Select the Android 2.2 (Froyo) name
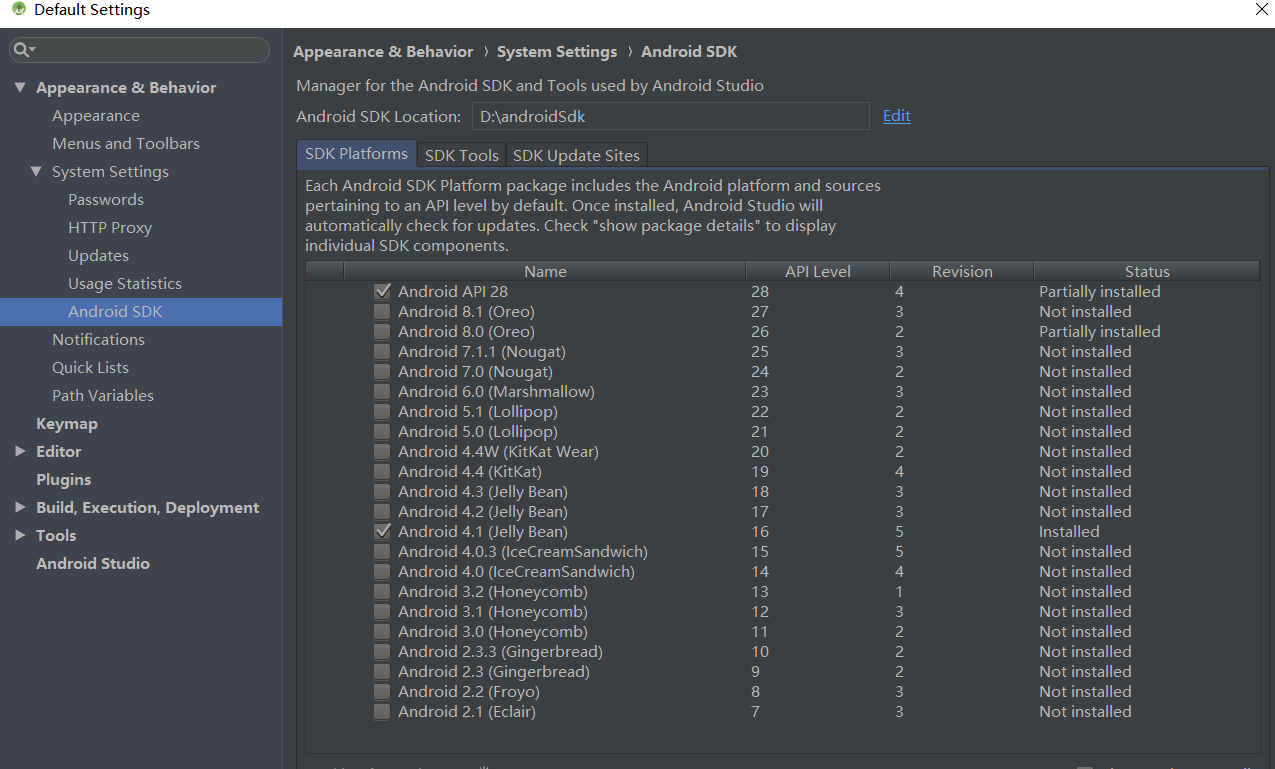 469,692
